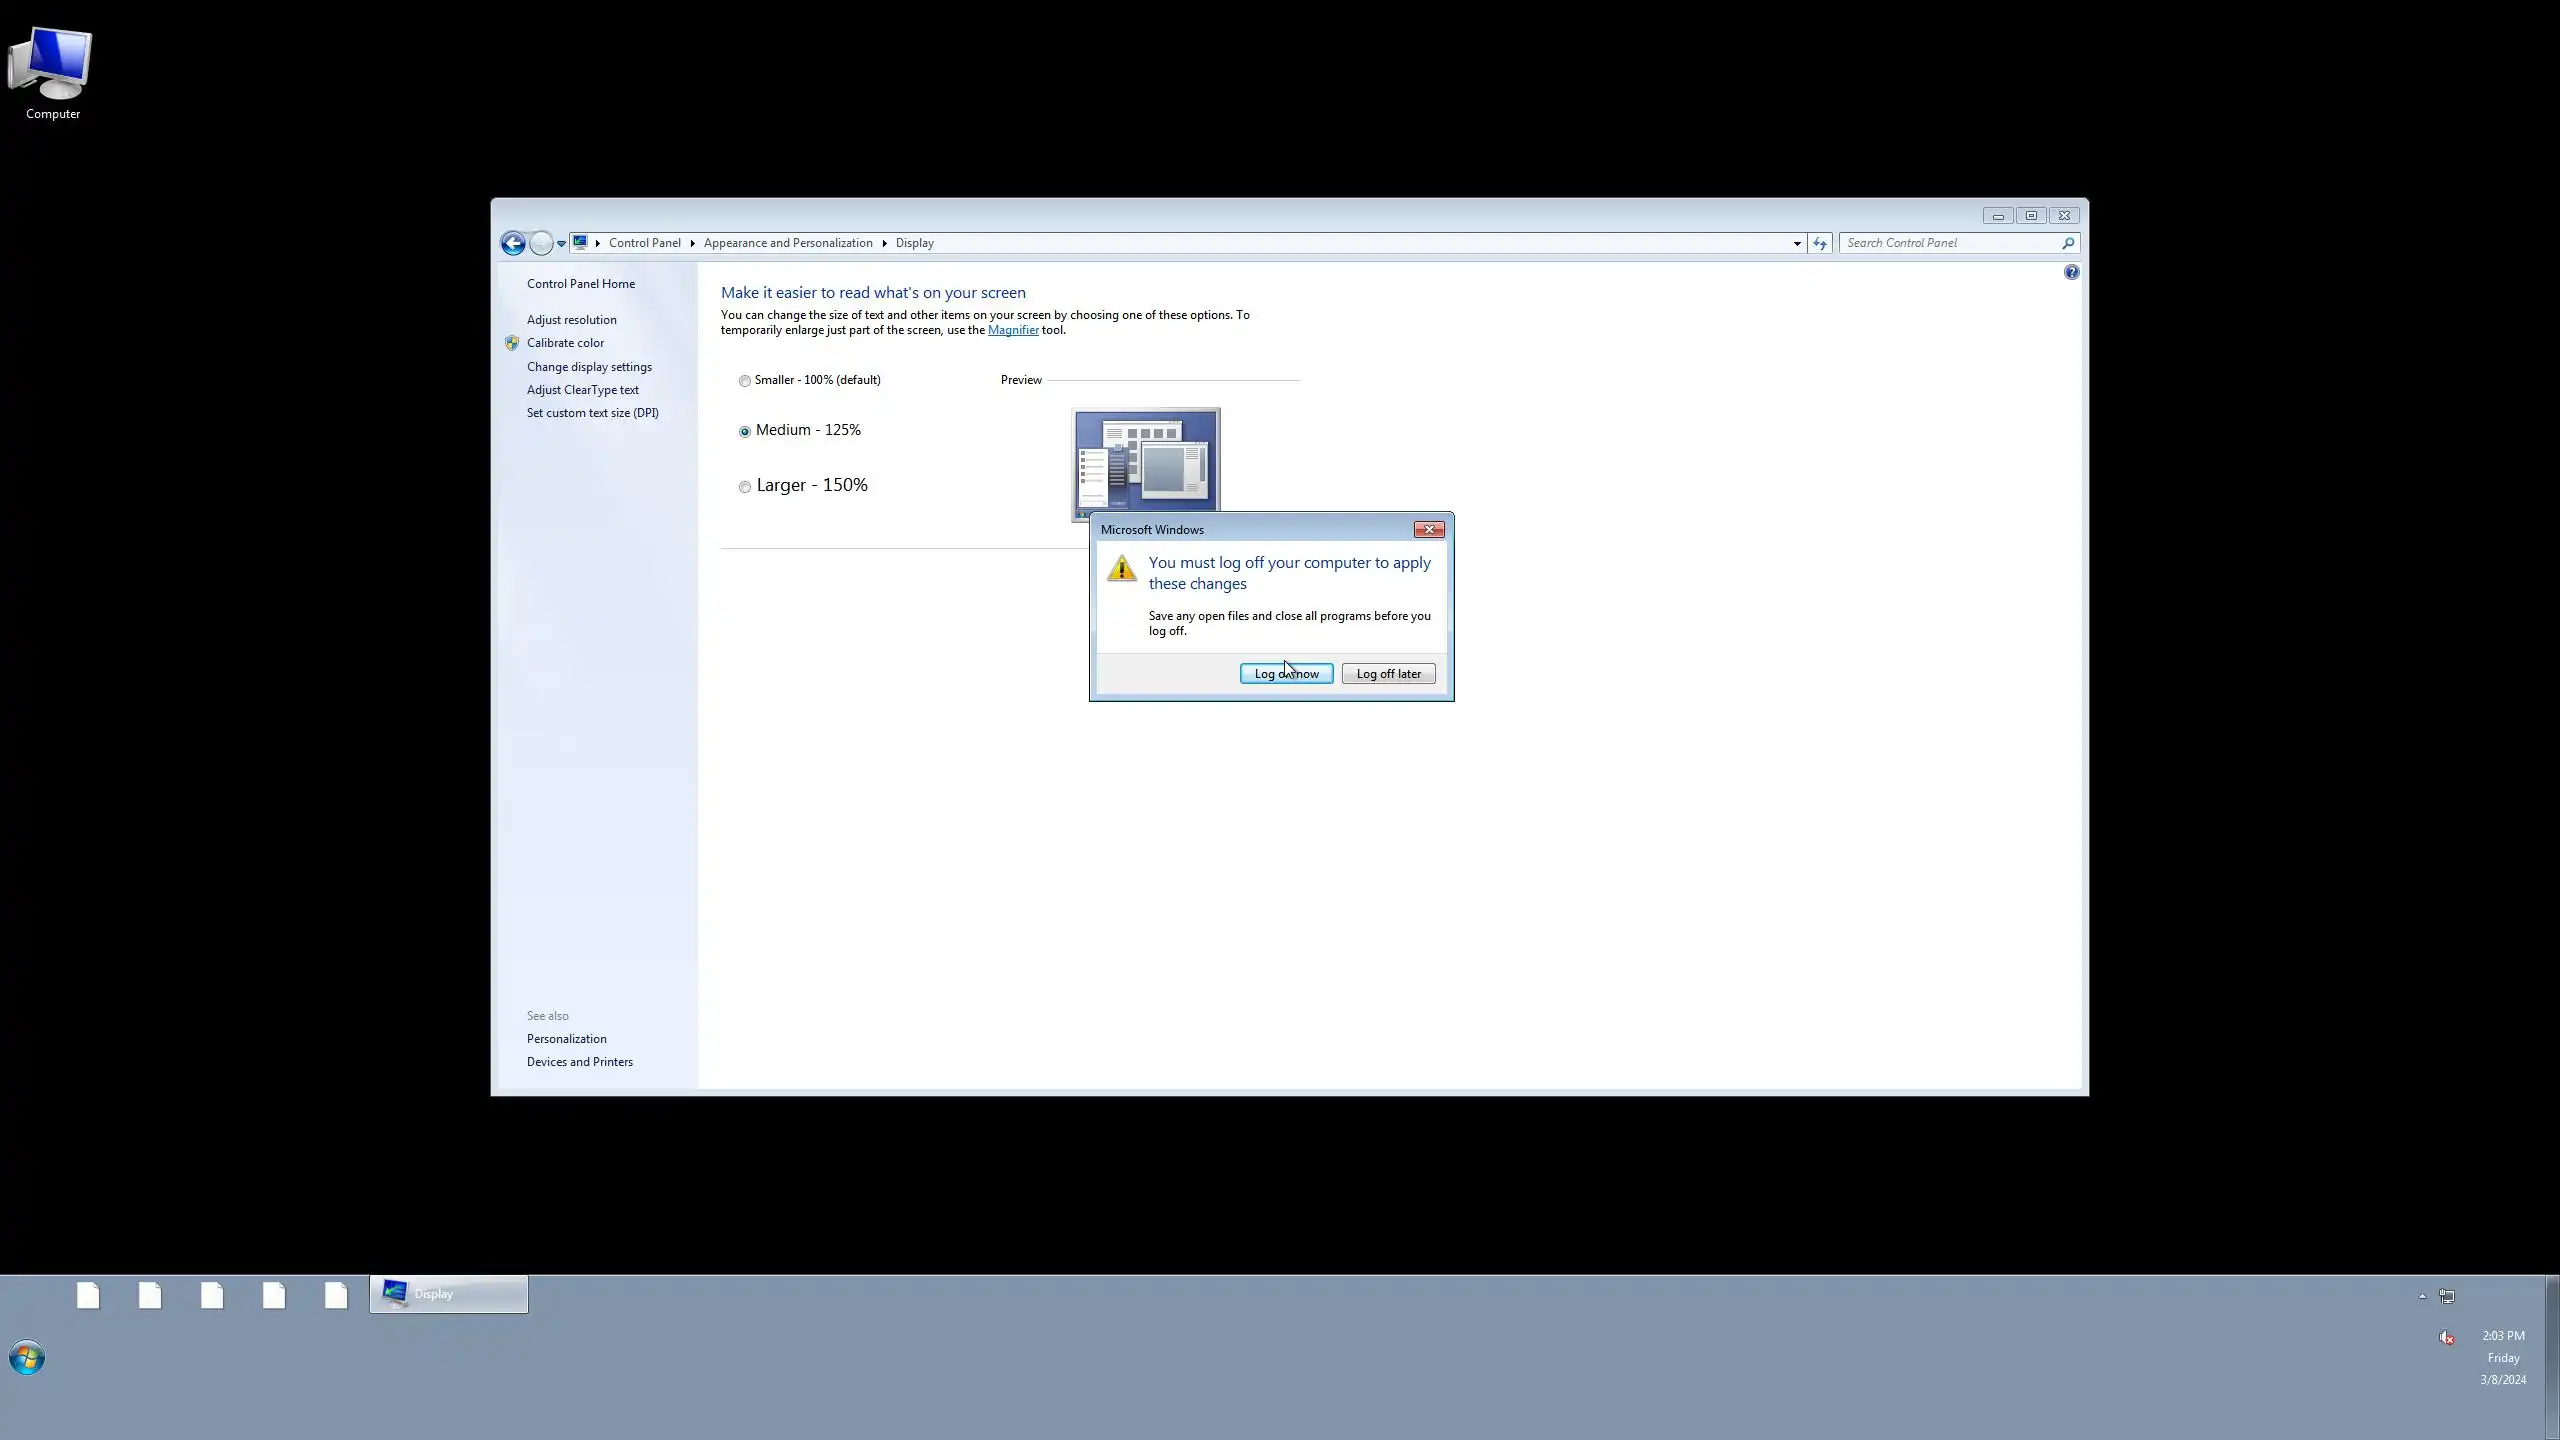Click the Refresh button in address bar
The height and width of the screenshot is (1440, 2560).
click(1820, 243)
